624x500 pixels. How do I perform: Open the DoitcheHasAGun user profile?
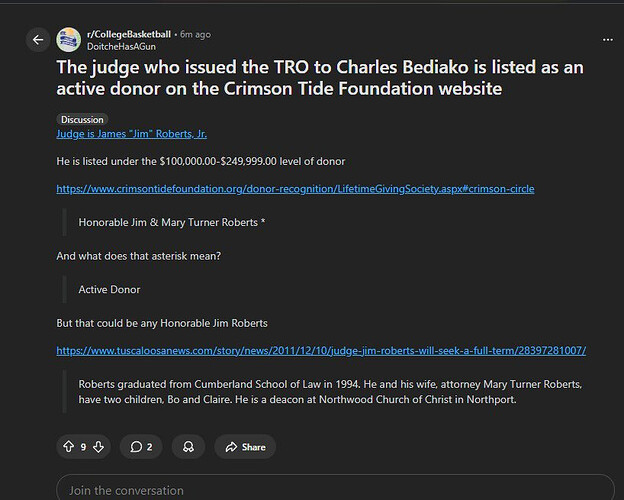pyautogui.click(x=124, y=47)
